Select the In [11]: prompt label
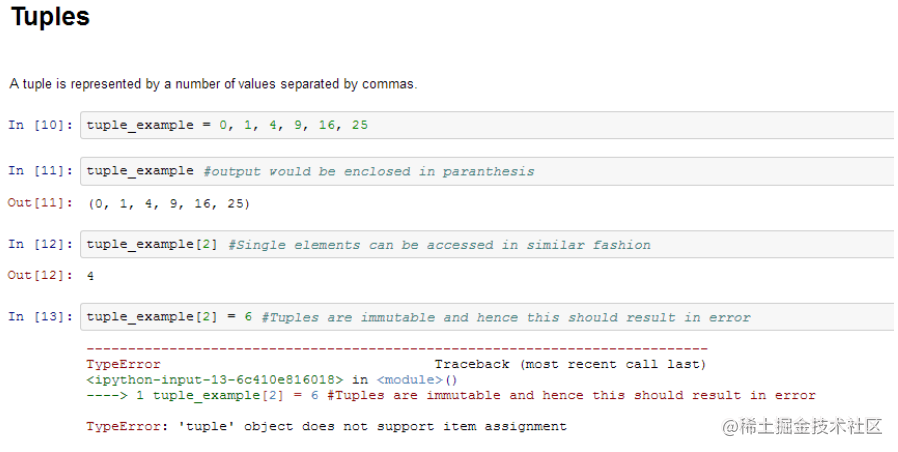Viewport: 898px width, 452px height. click(x=41, y=171)
